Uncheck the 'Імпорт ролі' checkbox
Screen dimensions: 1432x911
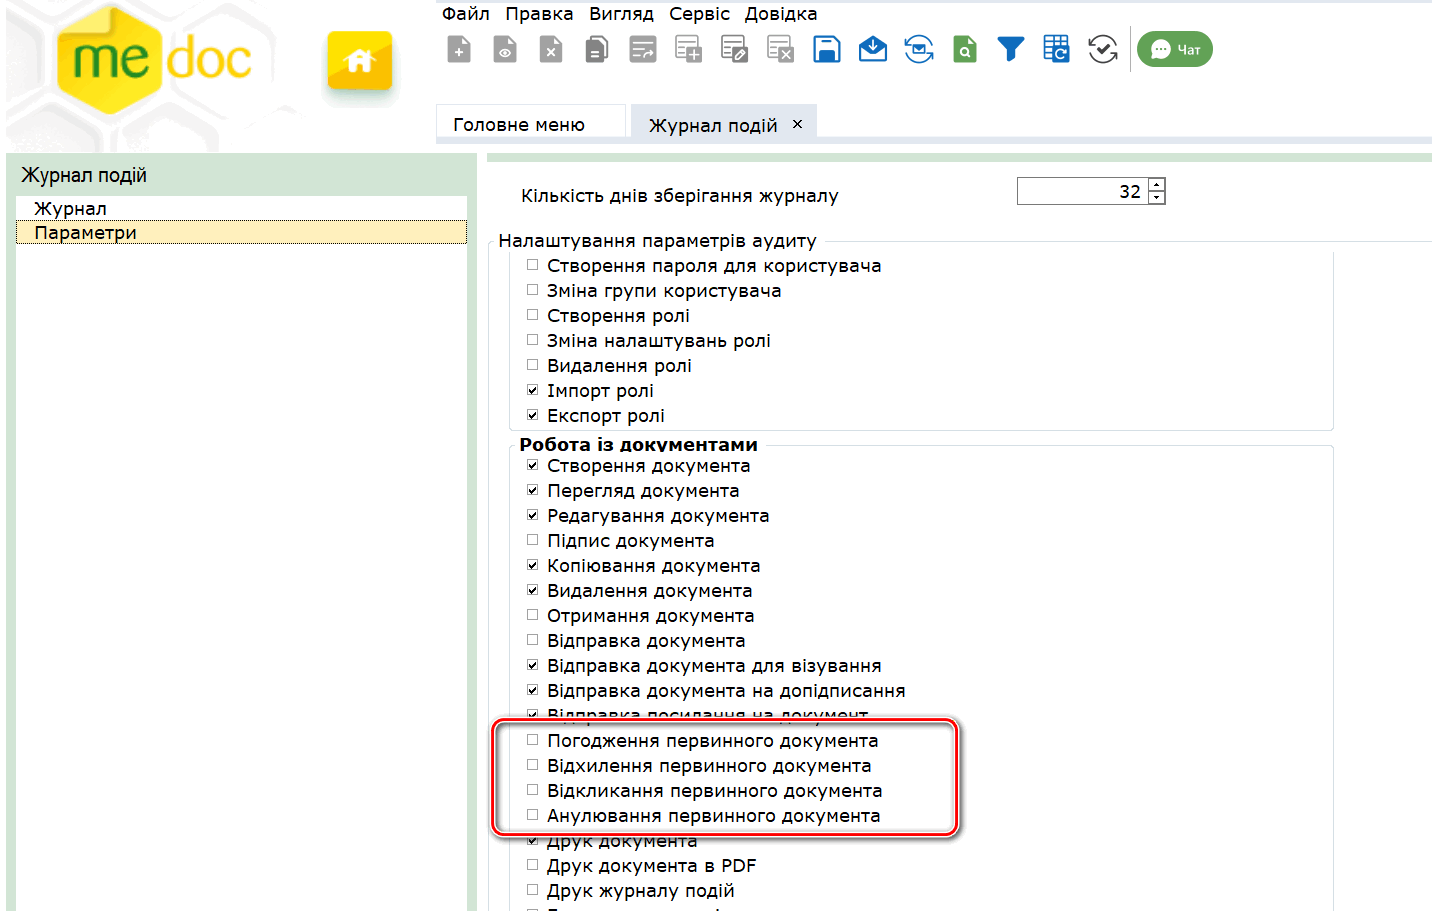tap(533, 390)
